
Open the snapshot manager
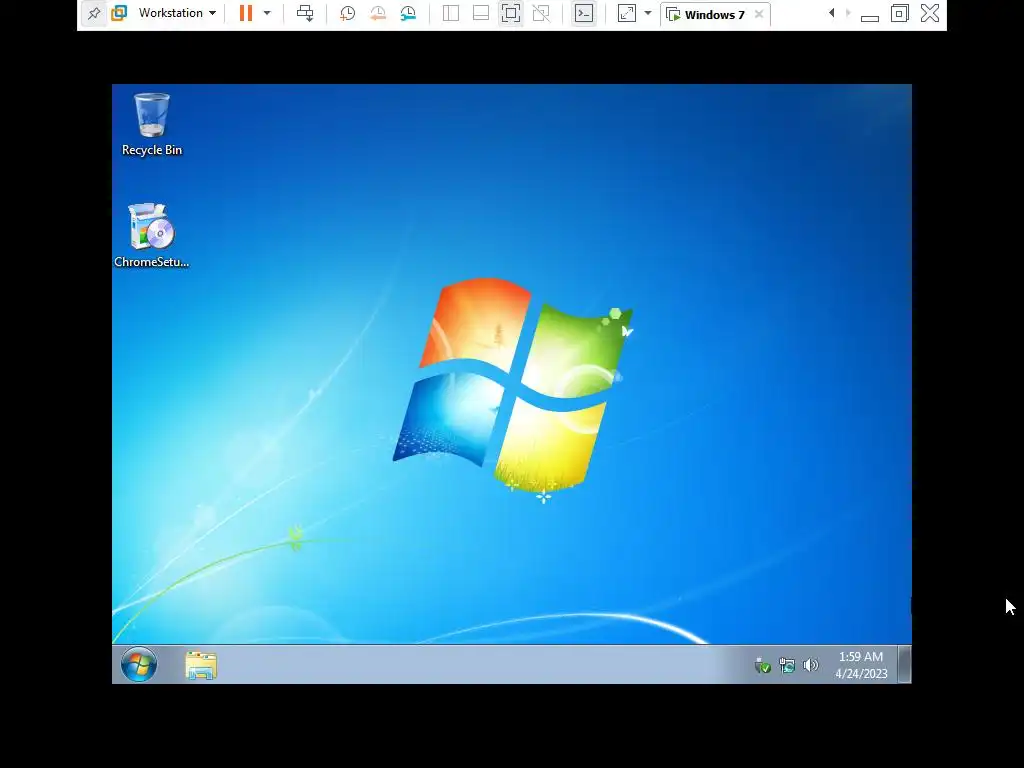pyautogui.click(x=408, y=13)
